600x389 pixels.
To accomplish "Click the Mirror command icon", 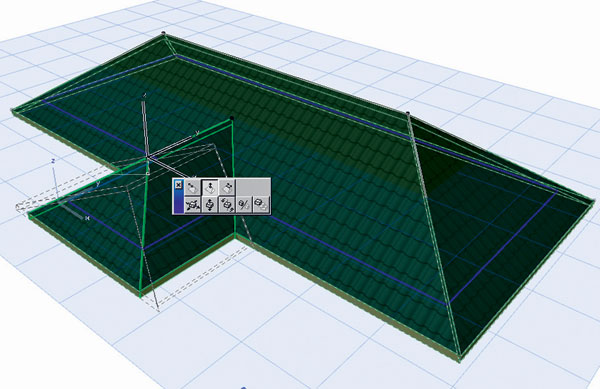I will click(x=244, y=205).
